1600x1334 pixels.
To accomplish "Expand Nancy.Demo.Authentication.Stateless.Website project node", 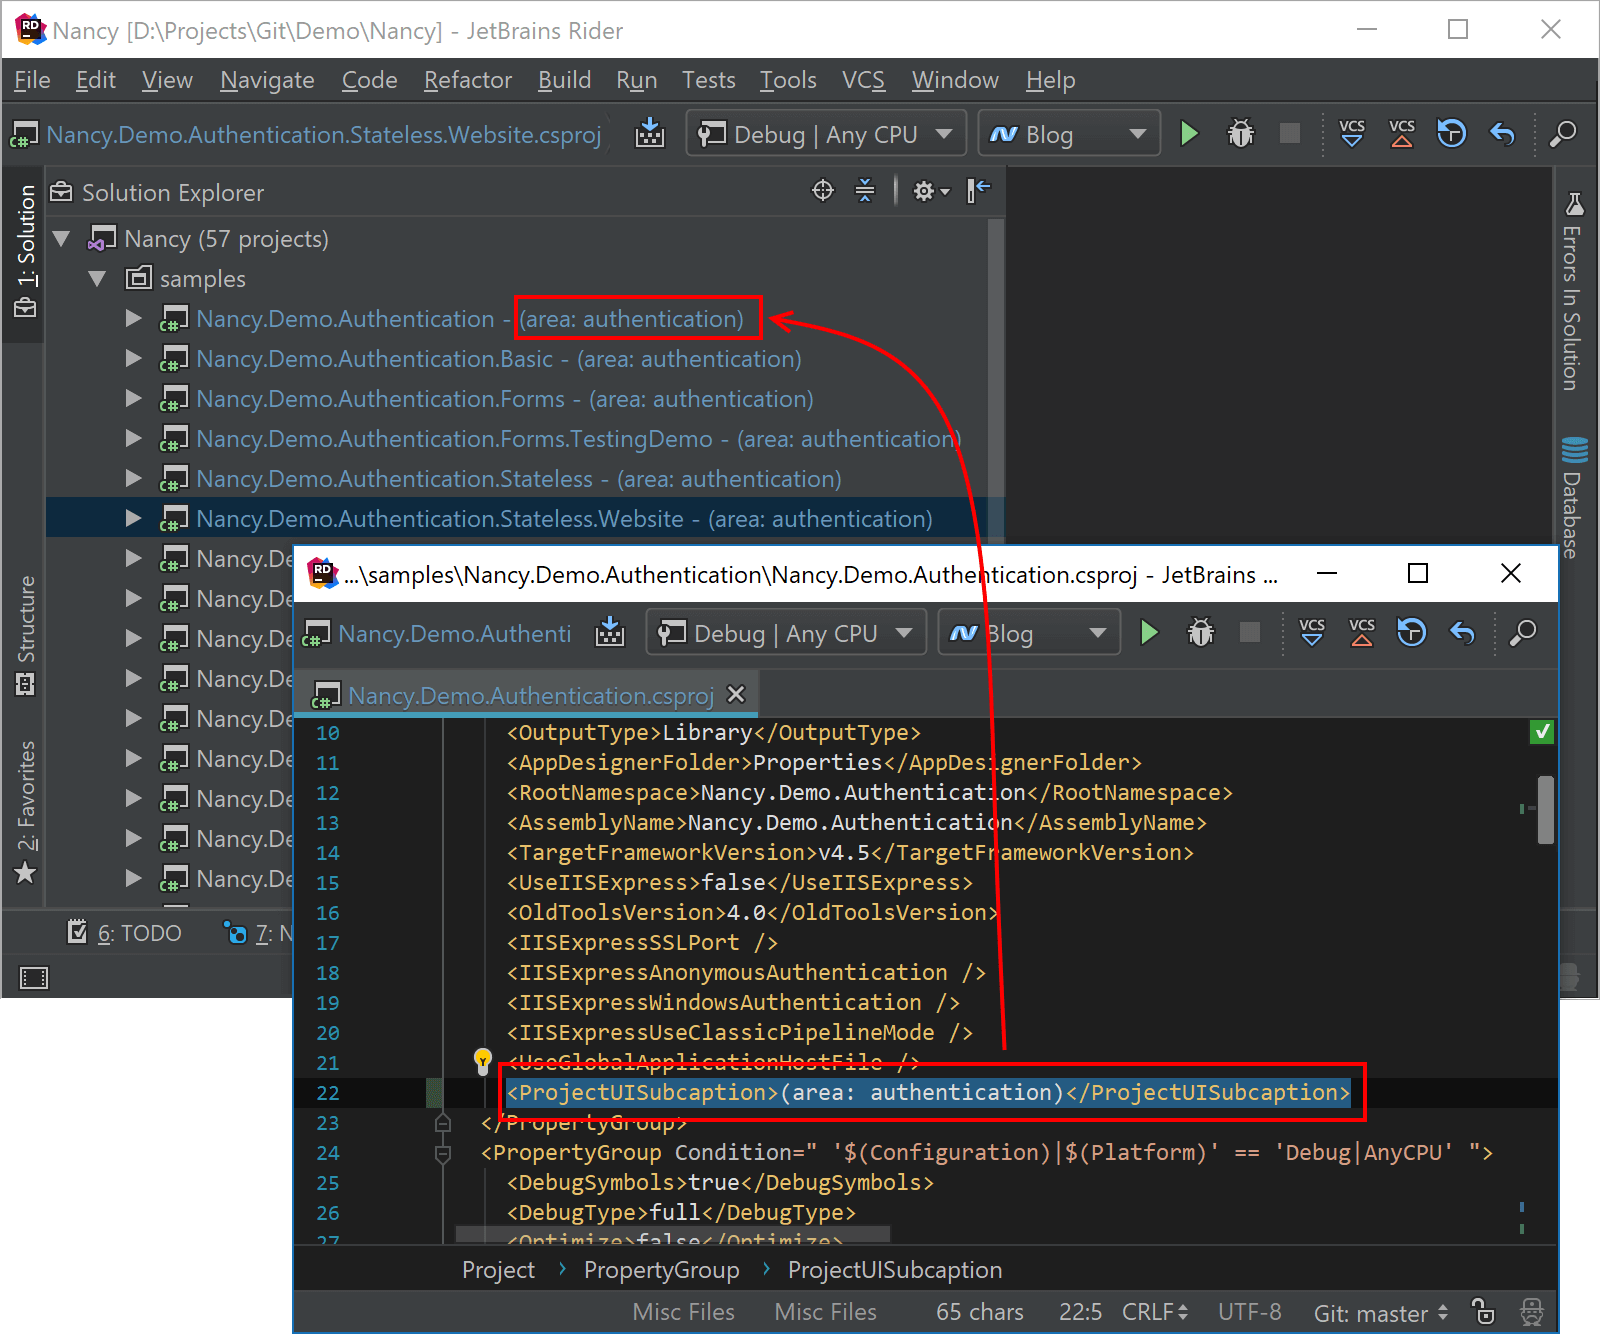I will click(x=133, y=518).
